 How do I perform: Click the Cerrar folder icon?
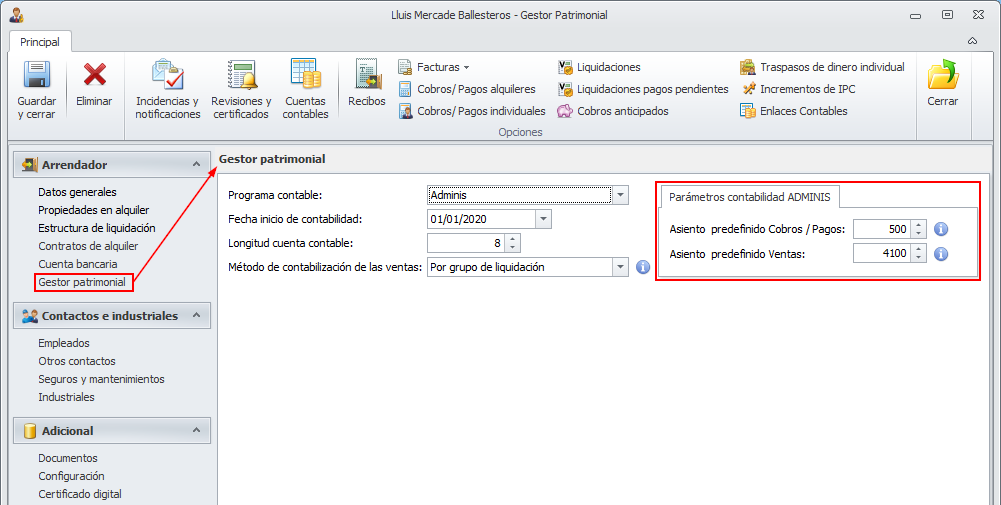pos(943,75)
